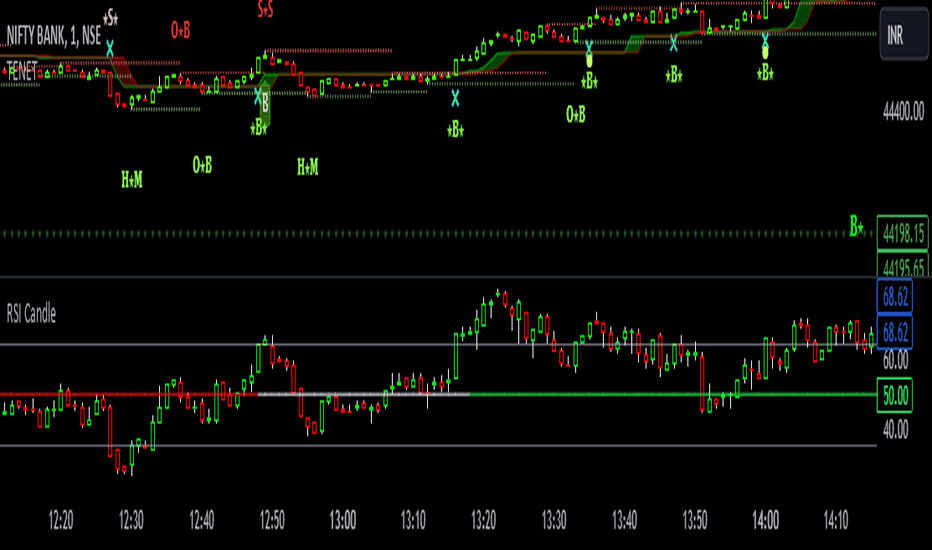Viewport: 932px width, 550px height.
Task: Click the red S*S signal marker
Action: tap(265, 9)
